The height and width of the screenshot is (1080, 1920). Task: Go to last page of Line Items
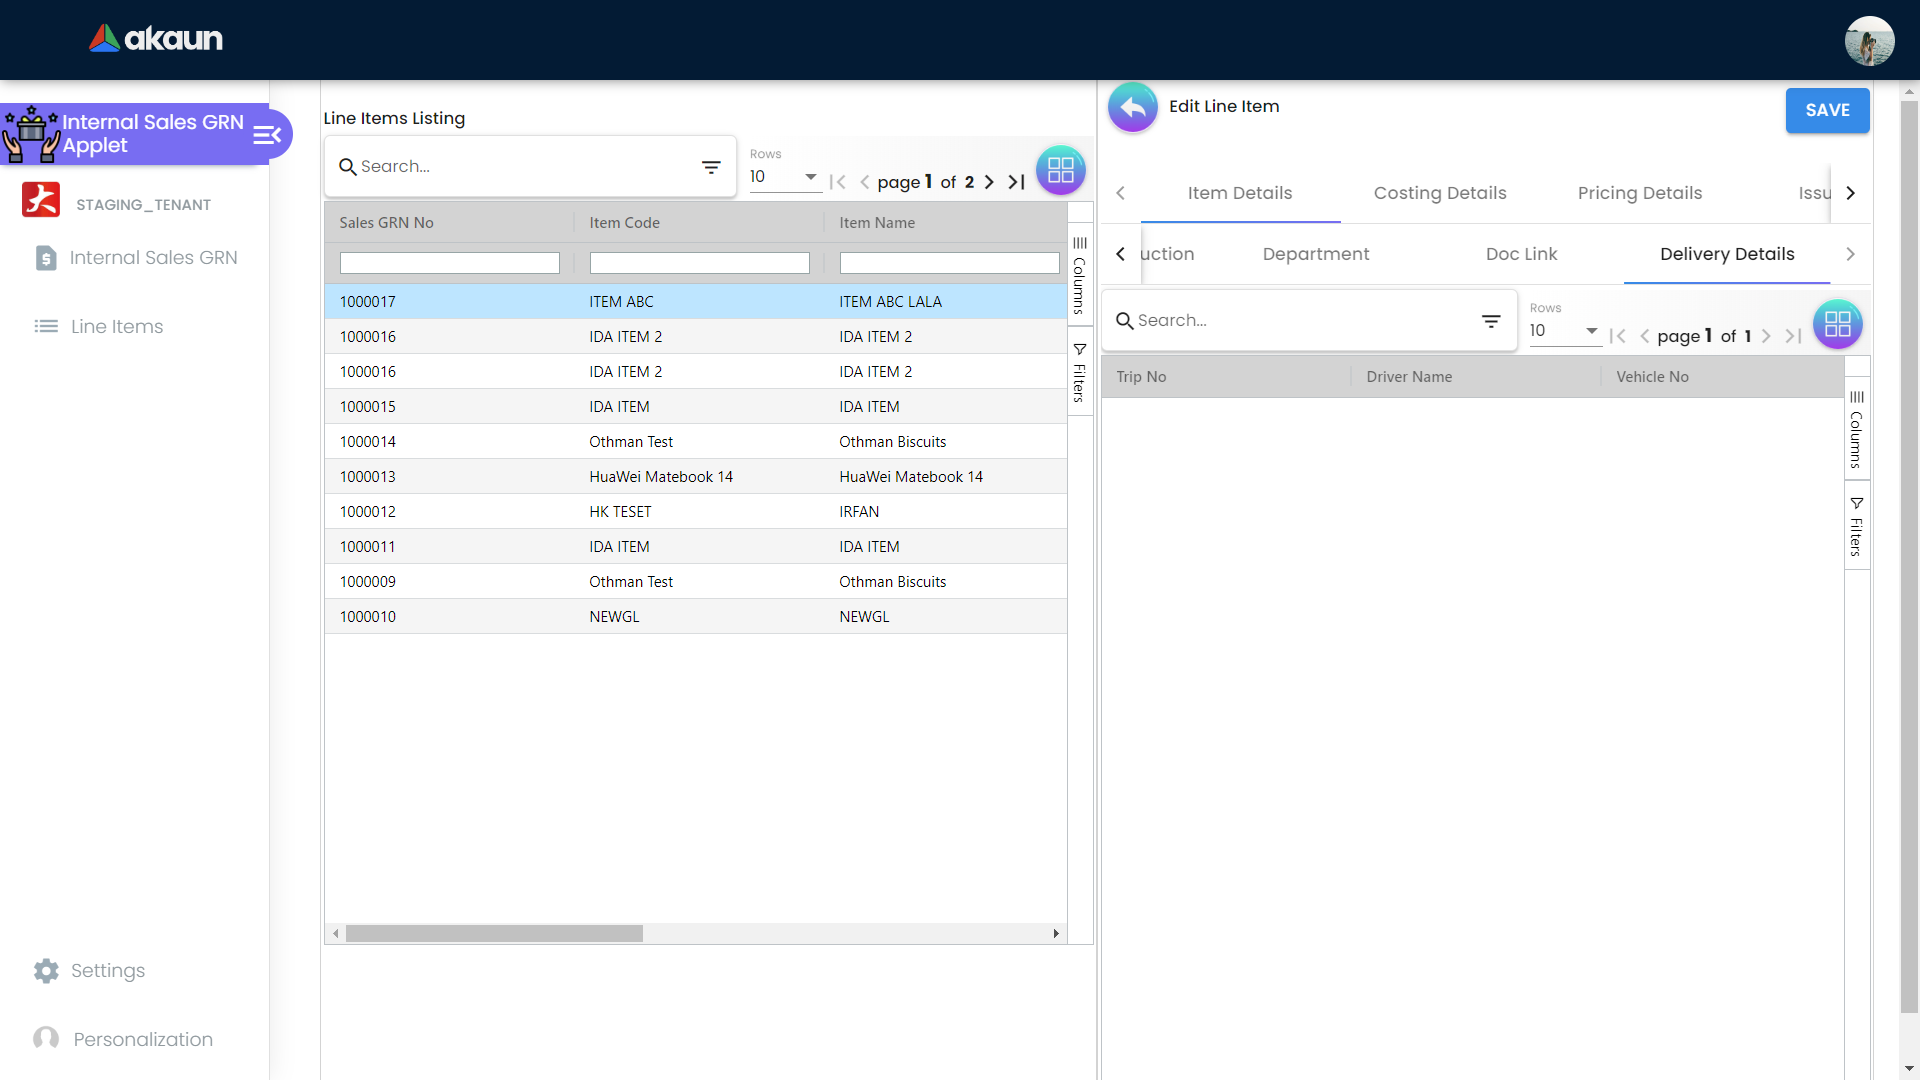click(x=1016, y=182)
